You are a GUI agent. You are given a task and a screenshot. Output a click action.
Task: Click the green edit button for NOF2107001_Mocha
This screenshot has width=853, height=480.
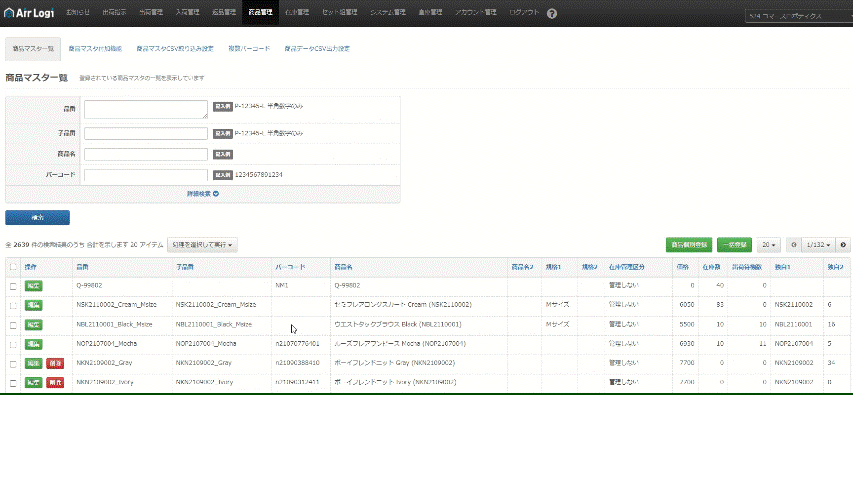(33, 343)
